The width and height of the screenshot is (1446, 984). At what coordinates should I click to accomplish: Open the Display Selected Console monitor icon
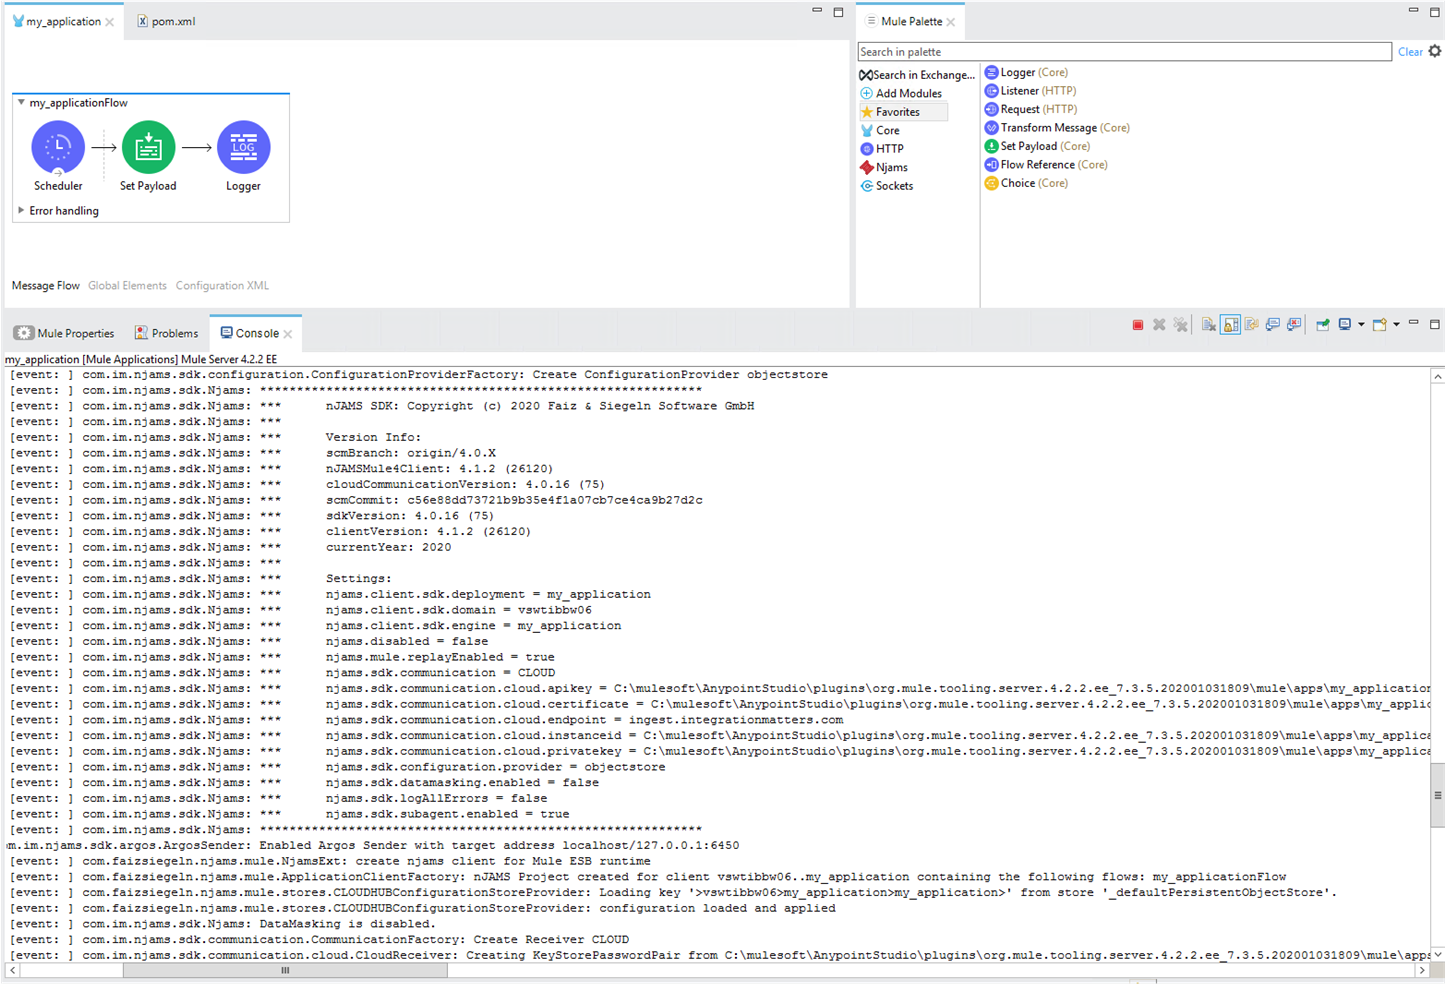(1345, 325)
